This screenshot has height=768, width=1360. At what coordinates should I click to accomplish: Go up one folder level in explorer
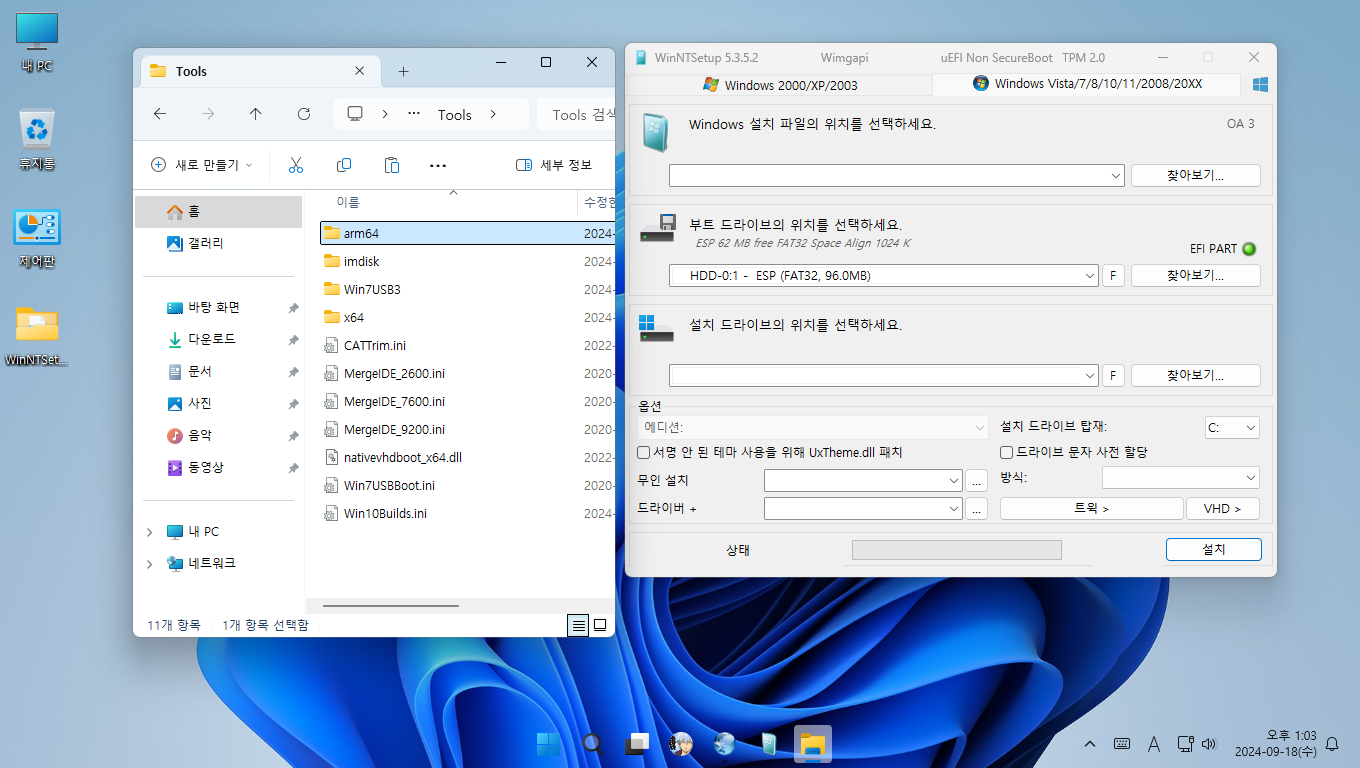tap(256, 114)
